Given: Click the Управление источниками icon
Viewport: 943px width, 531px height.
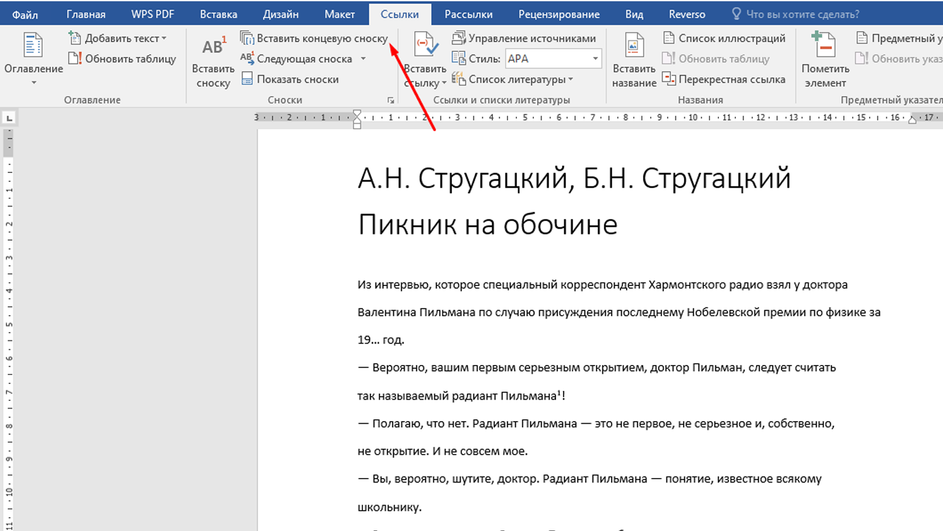Looking at the screenshot, I should [x=458, y=38].
